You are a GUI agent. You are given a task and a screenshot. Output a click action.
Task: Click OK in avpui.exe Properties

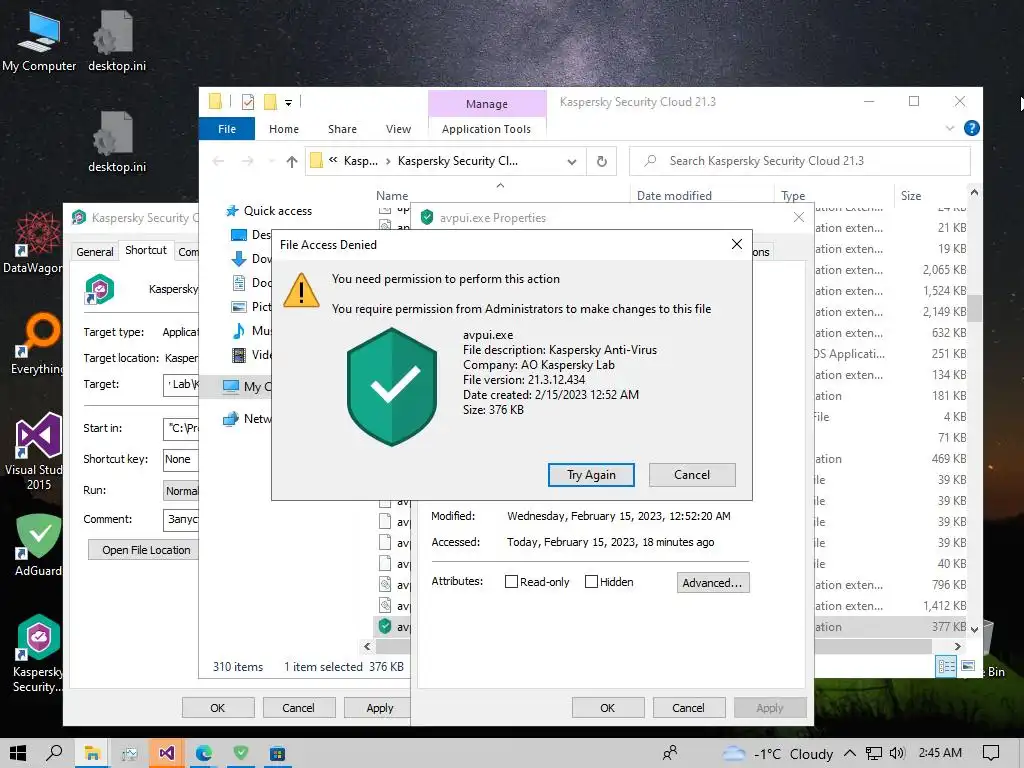(607, 708)
